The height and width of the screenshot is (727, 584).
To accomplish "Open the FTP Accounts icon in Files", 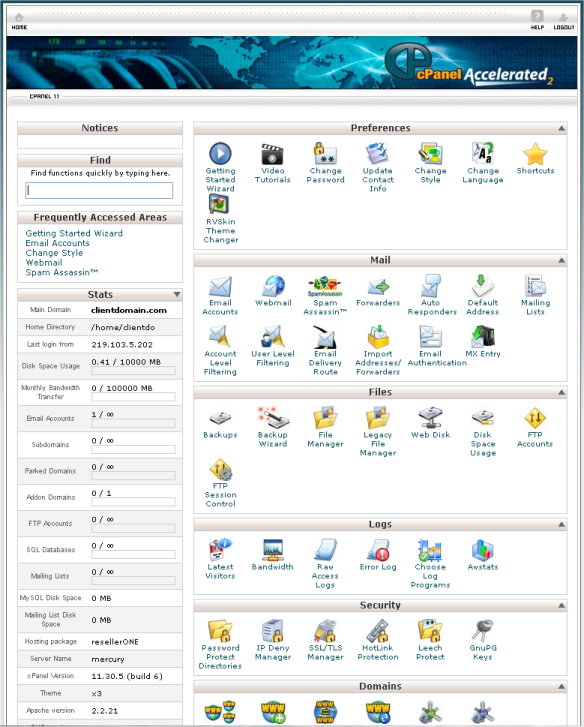I will [x=535, y=418].
